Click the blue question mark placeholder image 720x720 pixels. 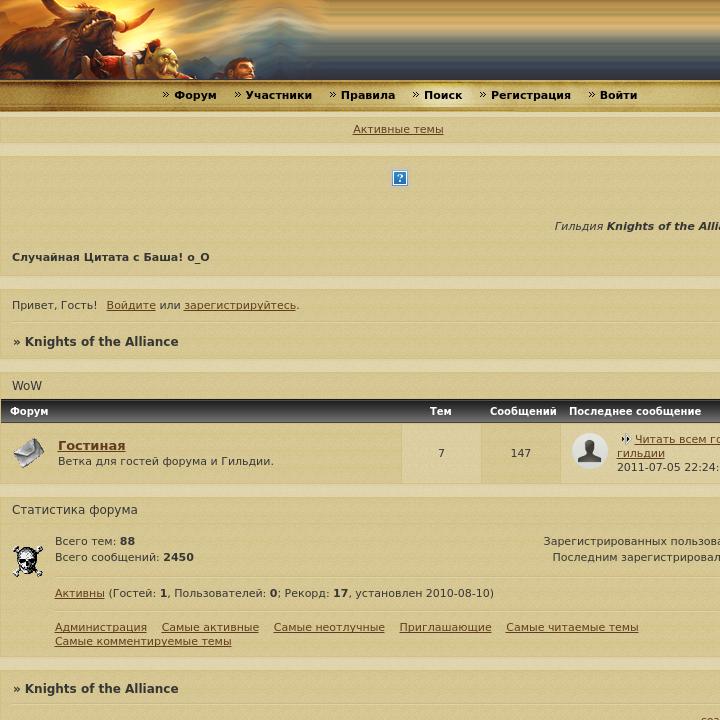pyautogui.click(x=400, y=178)
